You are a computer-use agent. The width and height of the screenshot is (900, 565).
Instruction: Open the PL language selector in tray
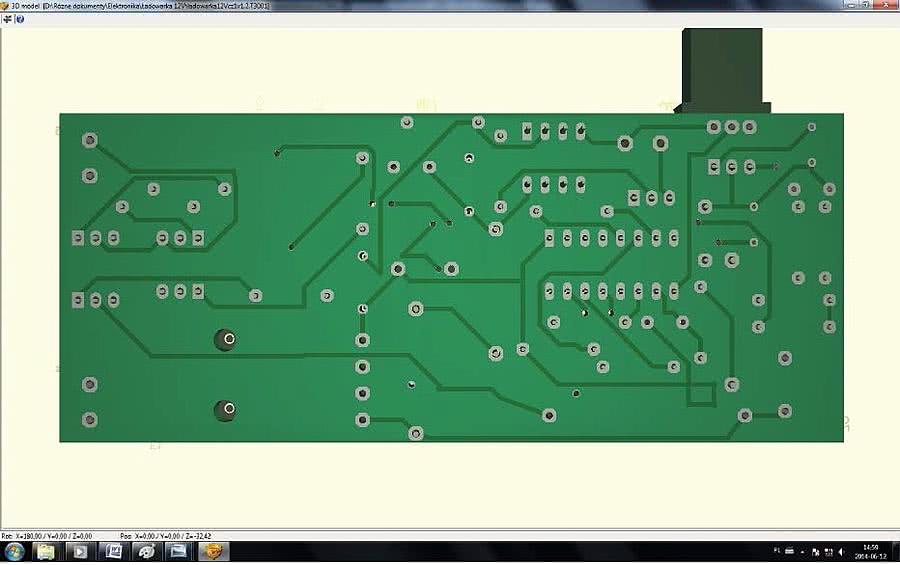(x=777, y=551)
